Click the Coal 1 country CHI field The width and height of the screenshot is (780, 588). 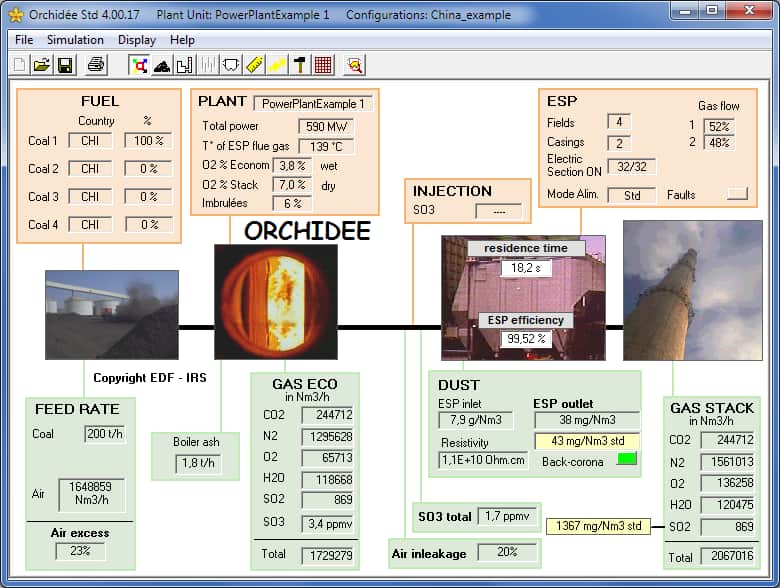[90, 141]
